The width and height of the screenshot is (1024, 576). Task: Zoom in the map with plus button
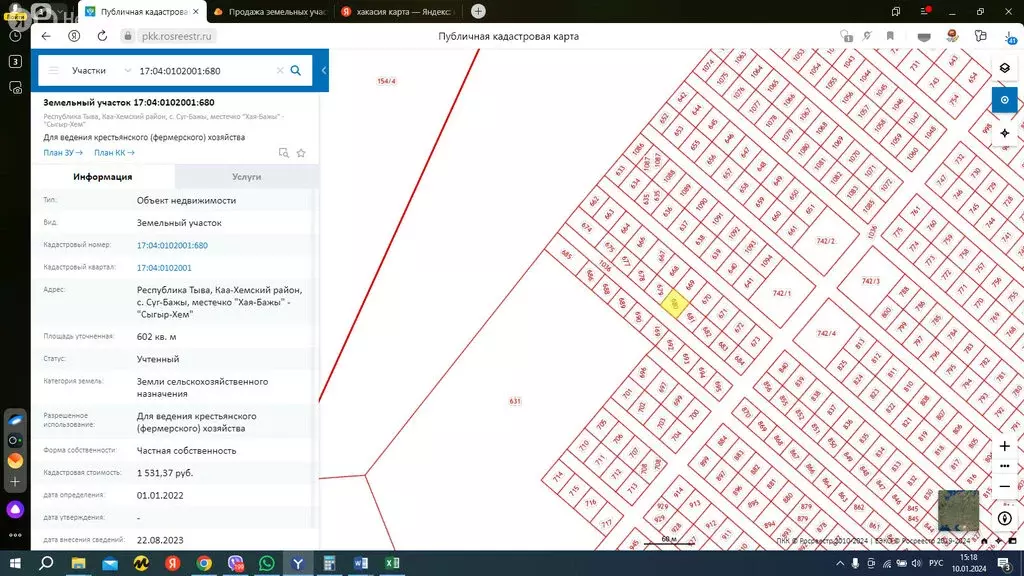coord(1004,446)
